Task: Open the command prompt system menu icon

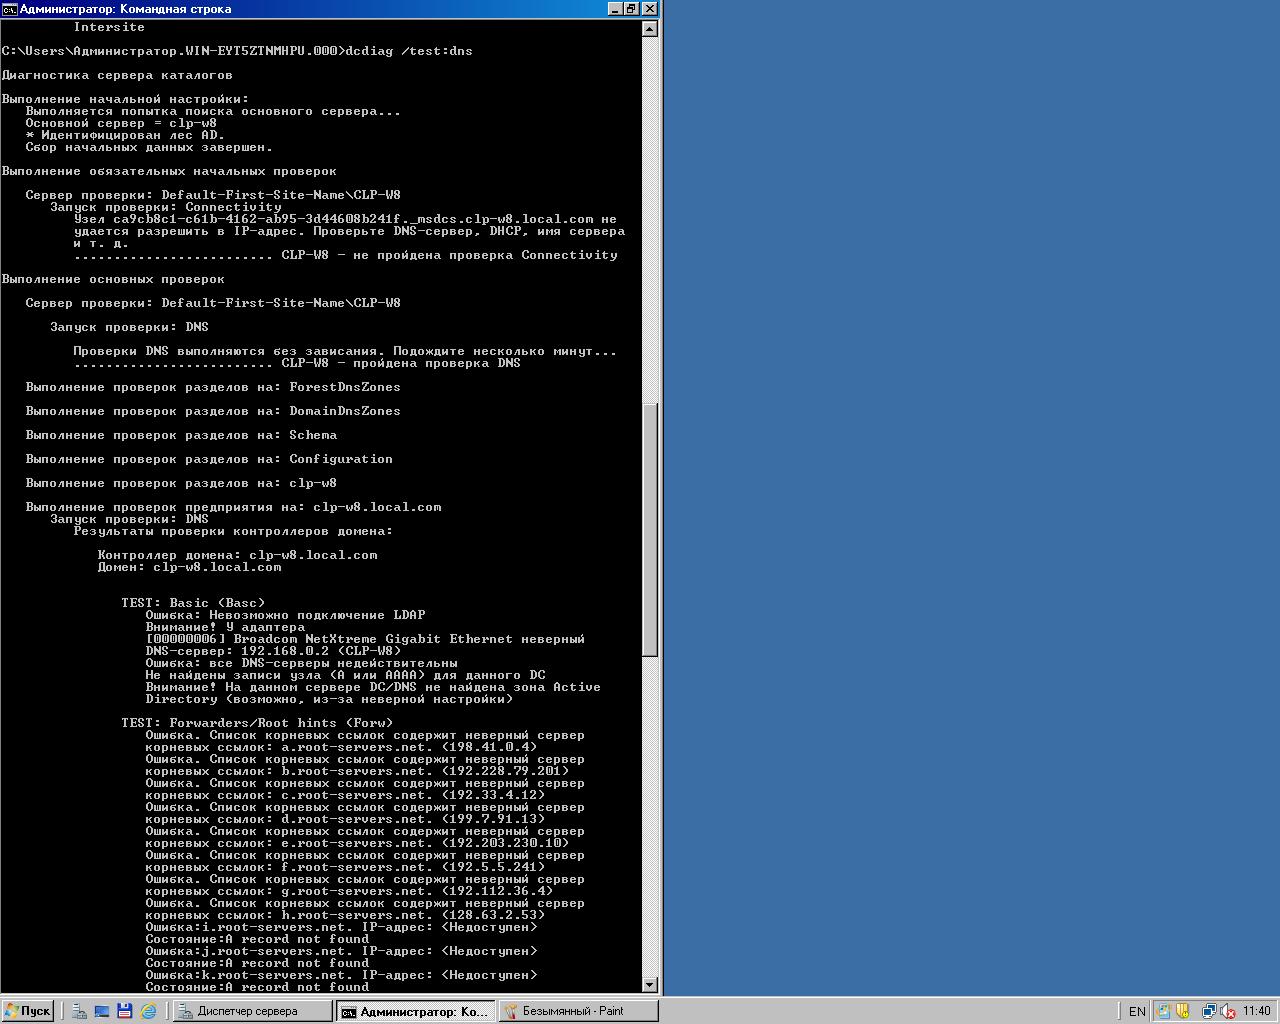Action: pyautogui.click(x=9, y=9)
